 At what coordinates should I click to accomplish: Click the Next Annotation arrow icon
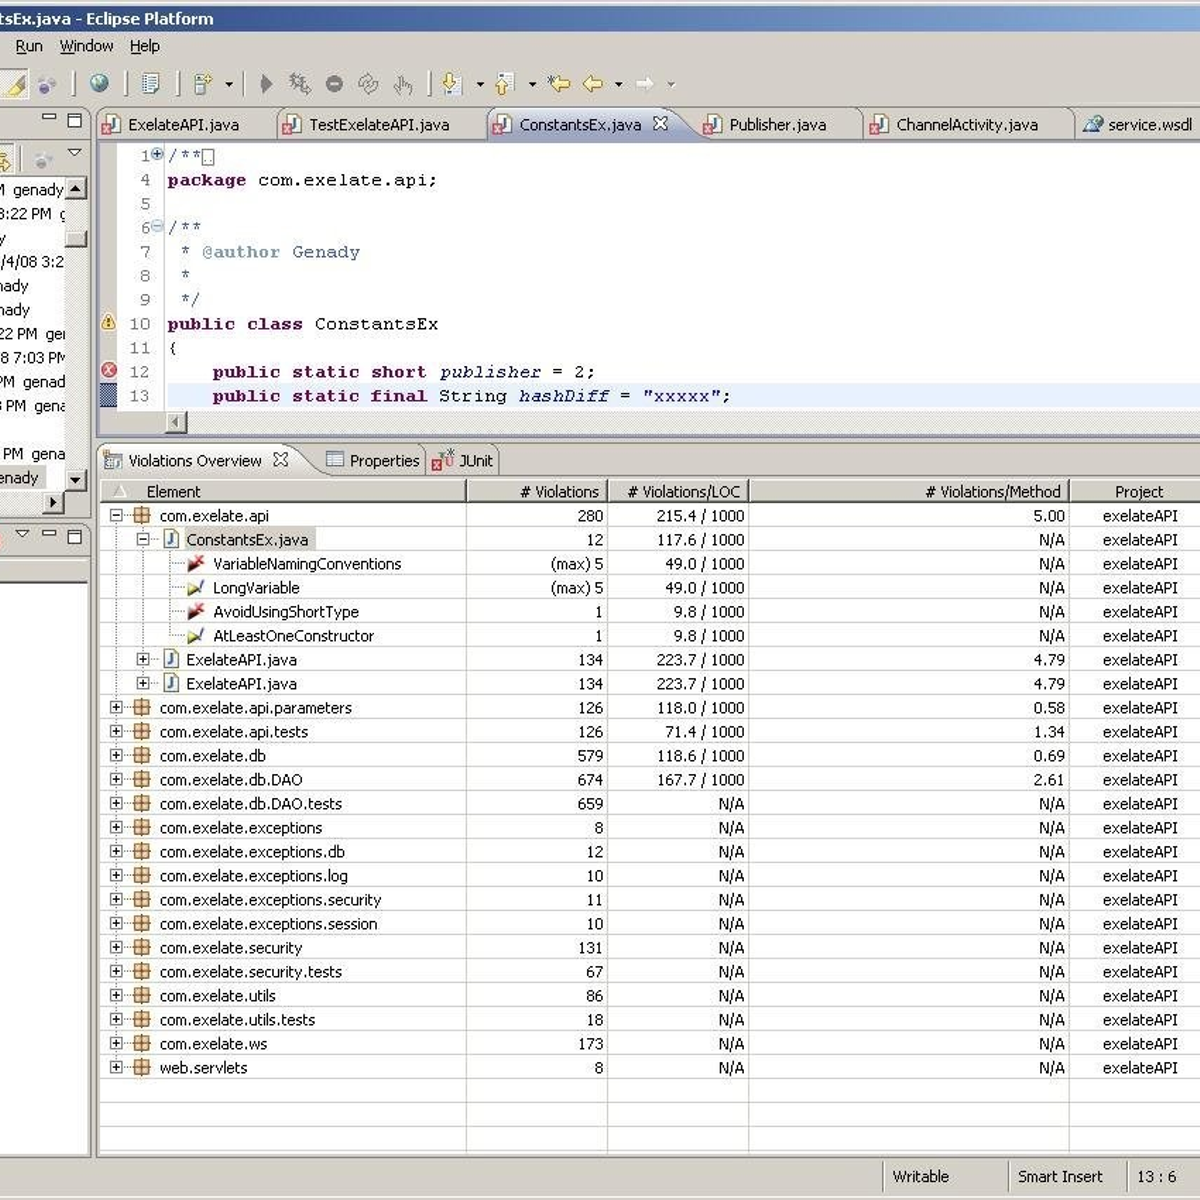(x=451, y=84)
